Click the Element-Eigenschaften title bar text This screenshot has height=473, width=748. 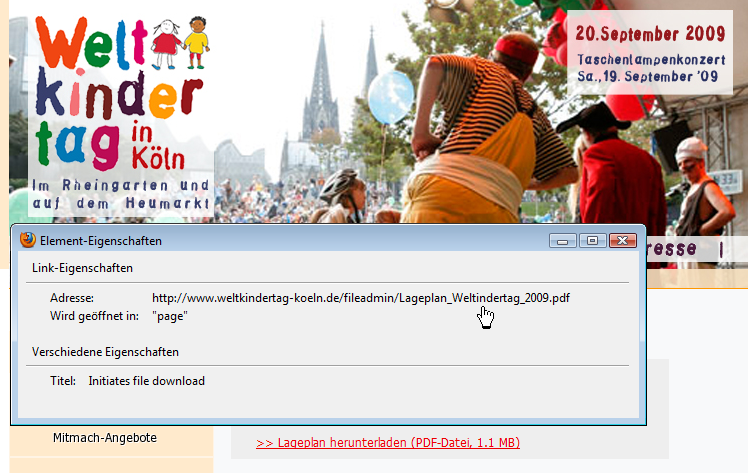[x=101, y=241]
